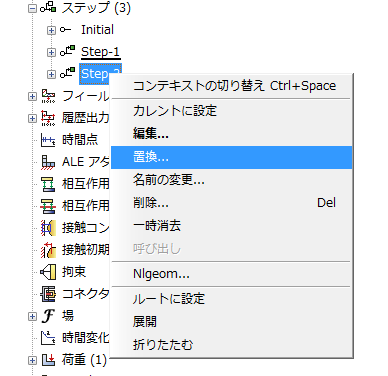Click the コネクタ connector section icon
The image size is (388, 376).
(48, 294)
